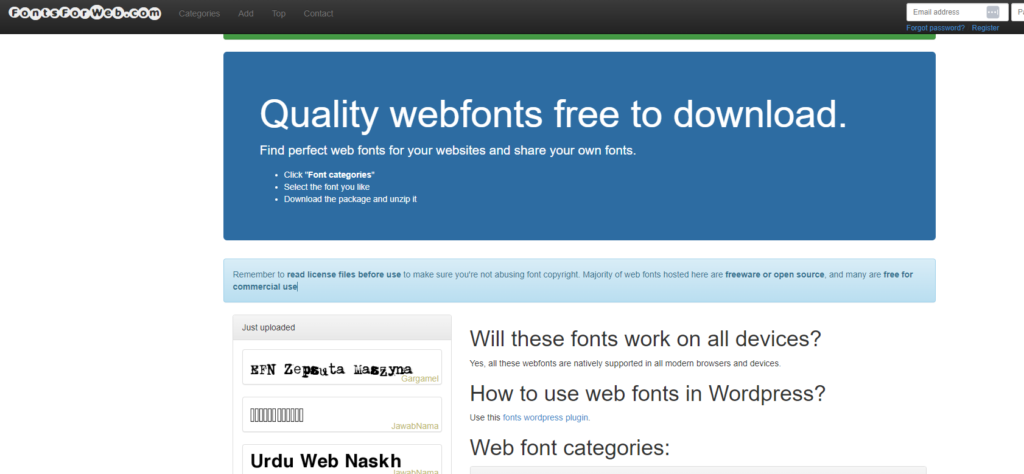This screenshot has width=1024, height=474.
Task: Click the Register link
Action: point(985,28)
